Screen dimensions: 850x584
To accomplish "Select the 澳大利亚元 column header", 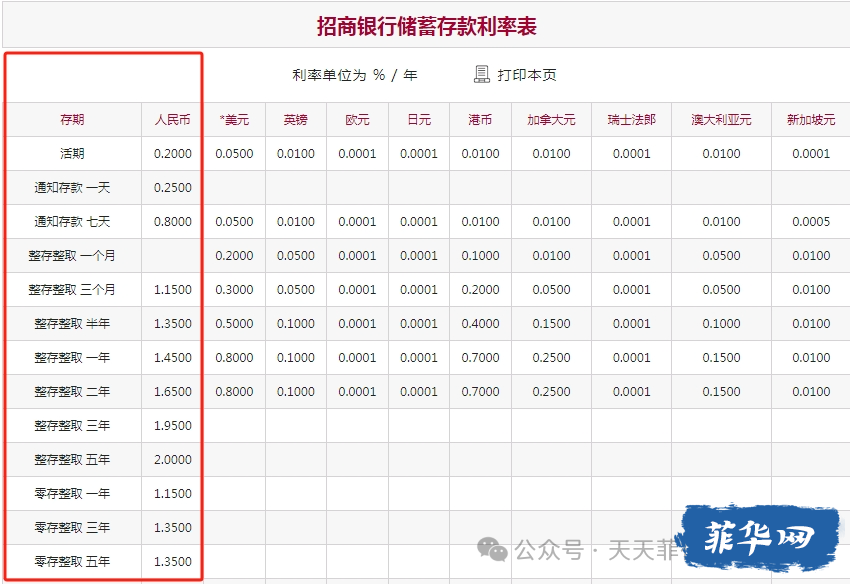I will (x=721, y=120).
